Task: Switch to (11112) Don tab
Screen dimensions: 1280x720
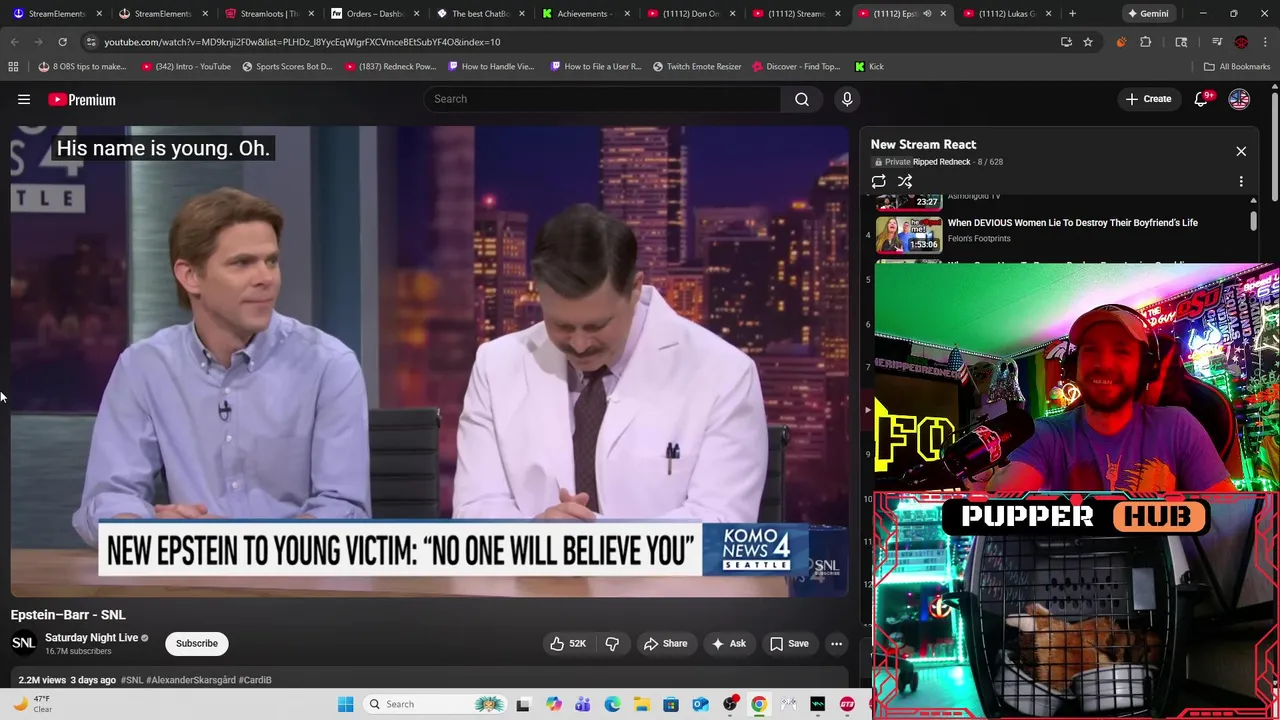Action: tap(692, 14)
